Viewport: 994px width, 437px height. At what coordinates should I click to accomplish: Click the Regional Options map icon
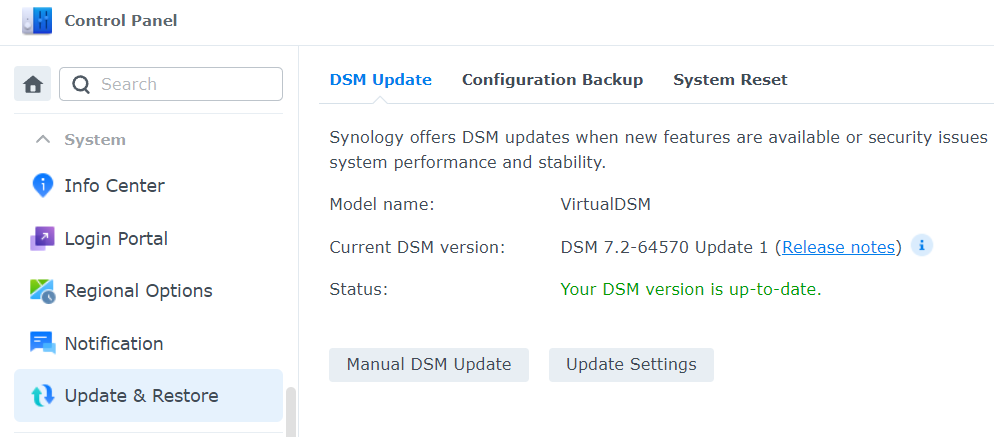(42, 291)
